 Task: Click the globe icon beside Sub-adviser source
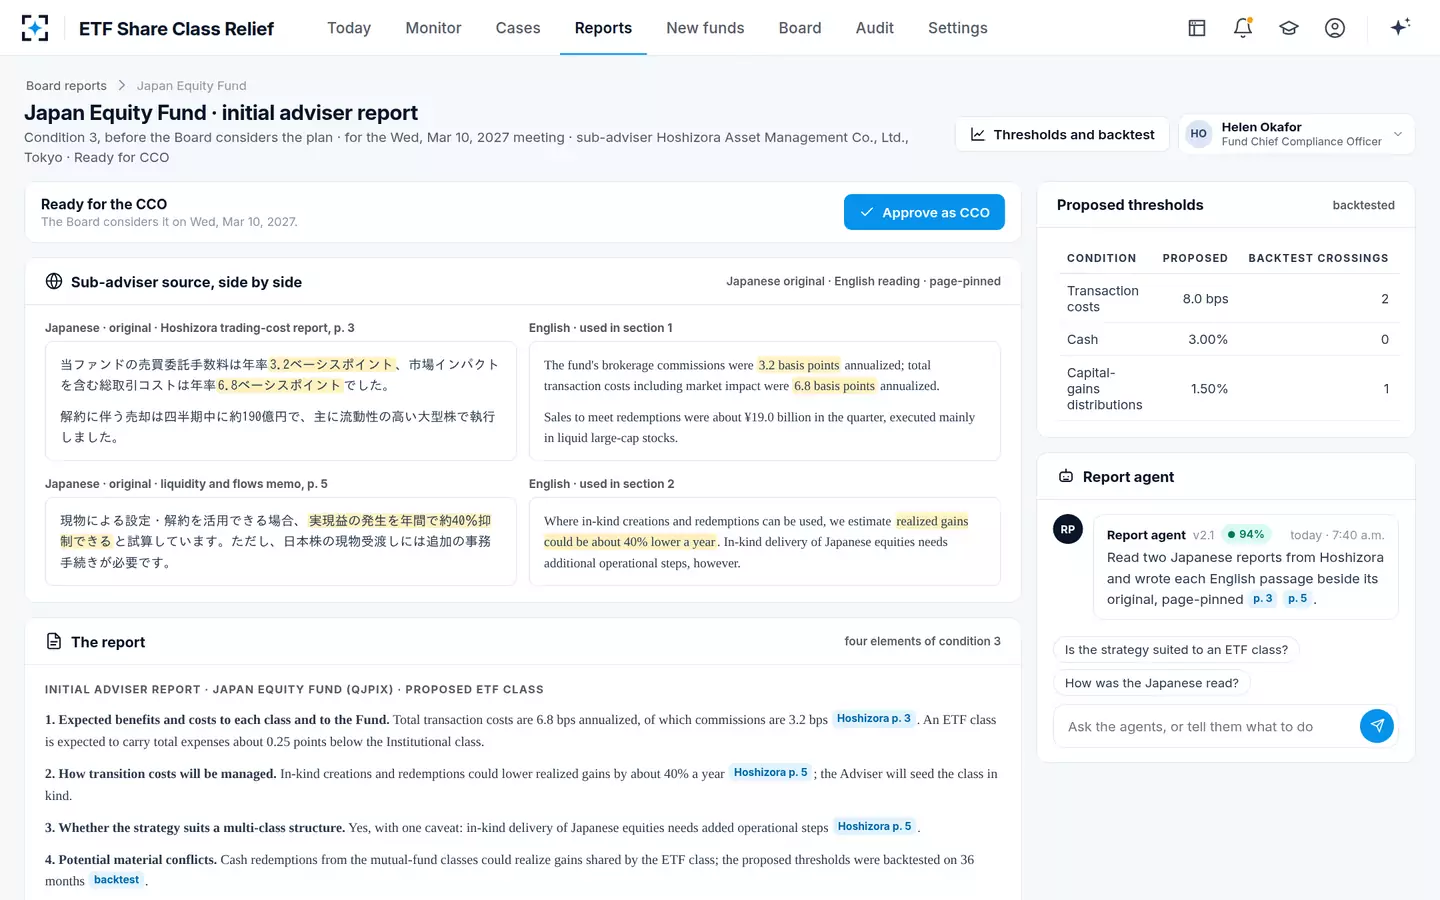[x=54, y=282]
